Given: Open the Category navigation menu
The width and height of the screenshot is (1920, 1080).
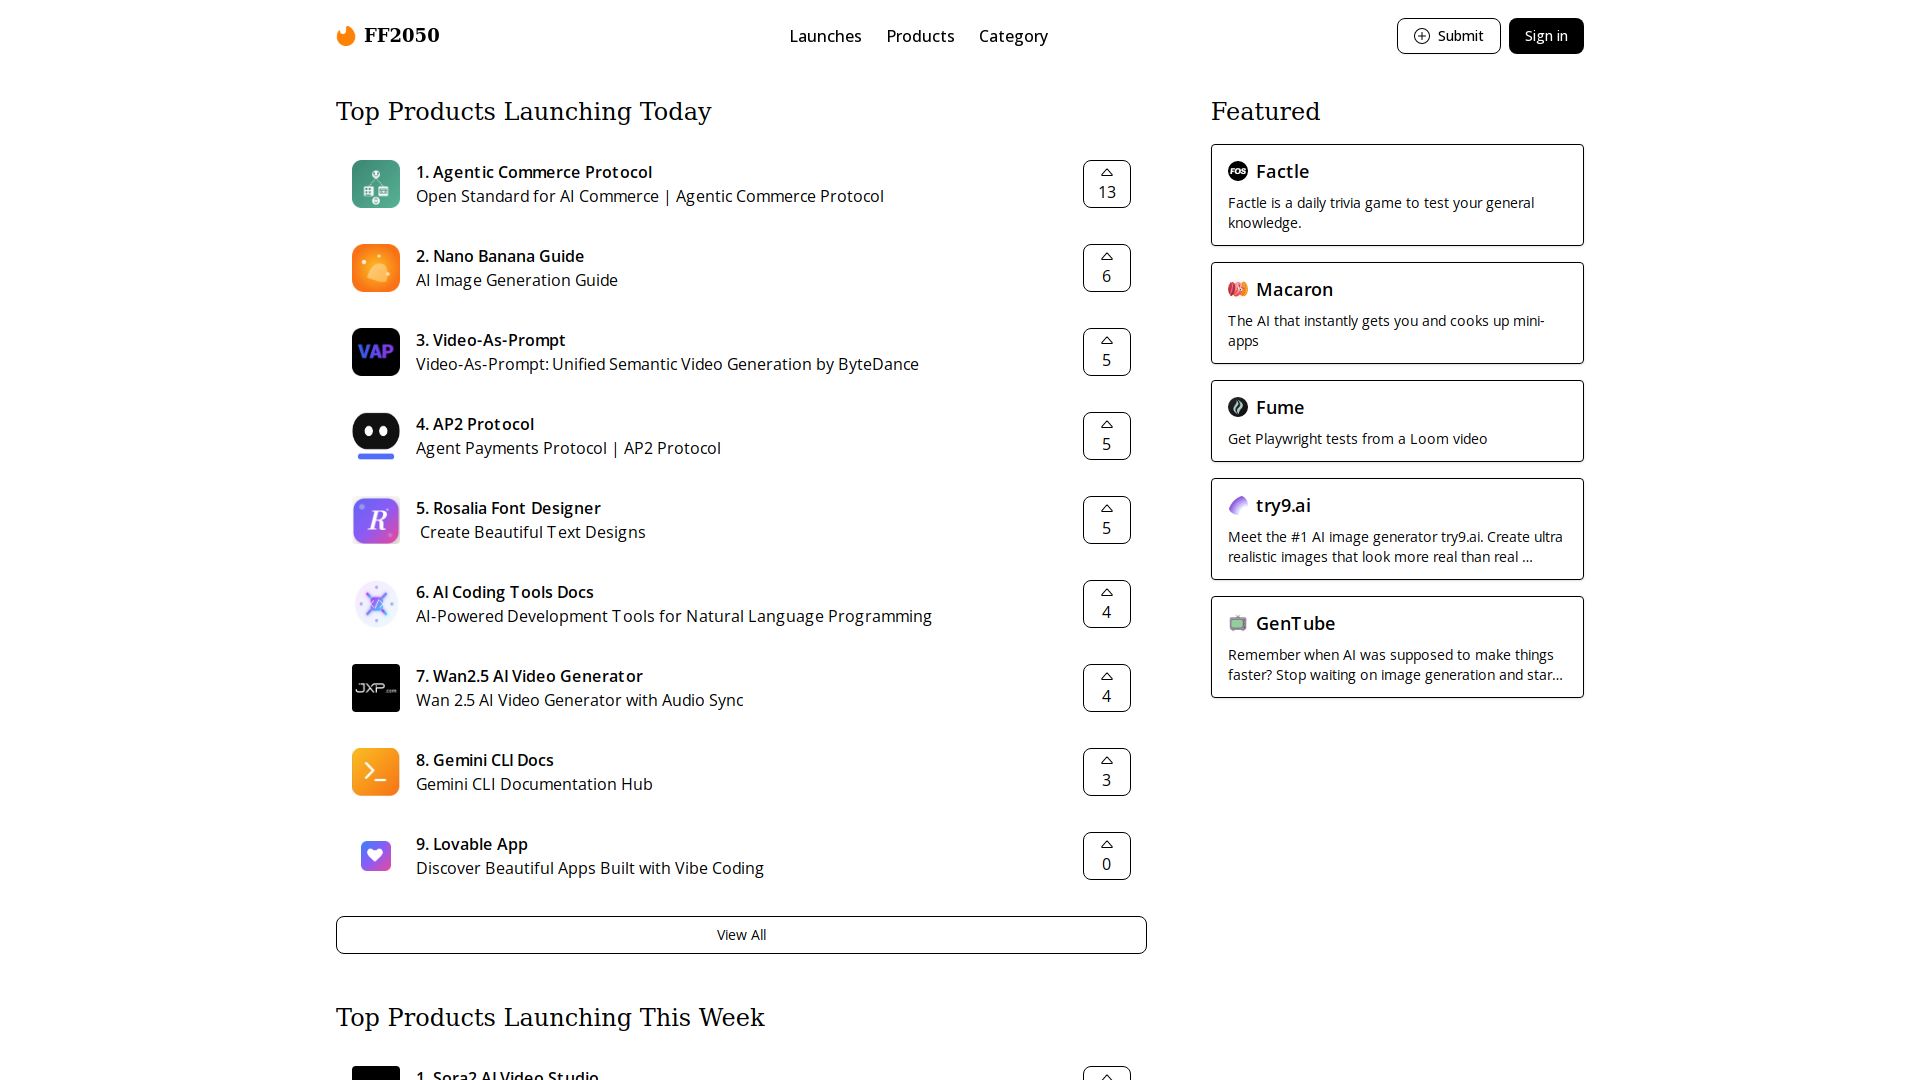Looking at the screenshot, I should coord(1013,36).
